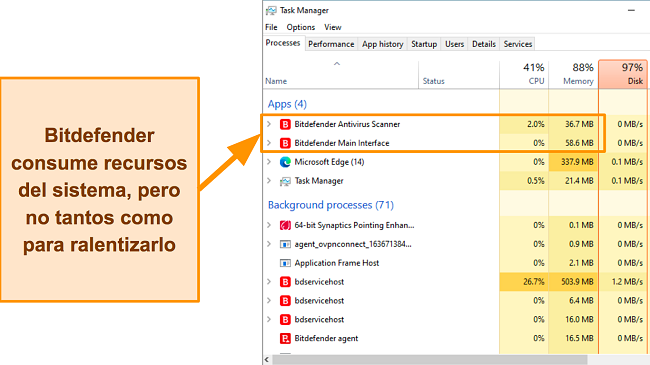Expand Bitdefender Antivirus Scanner process group
Image resolution: width=650 pixels, height=365 pixels.
pyautogui.click(x=269, y=124)
